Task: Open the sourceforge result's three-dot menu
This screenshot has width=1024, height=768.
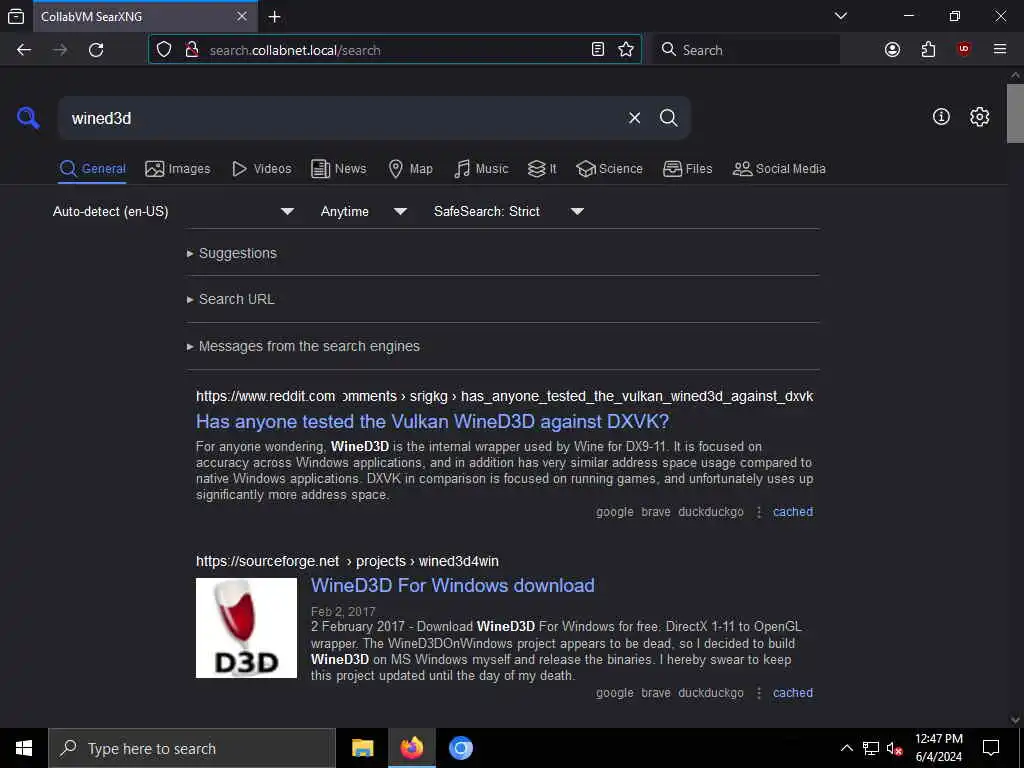Action: tap(758, 693)
